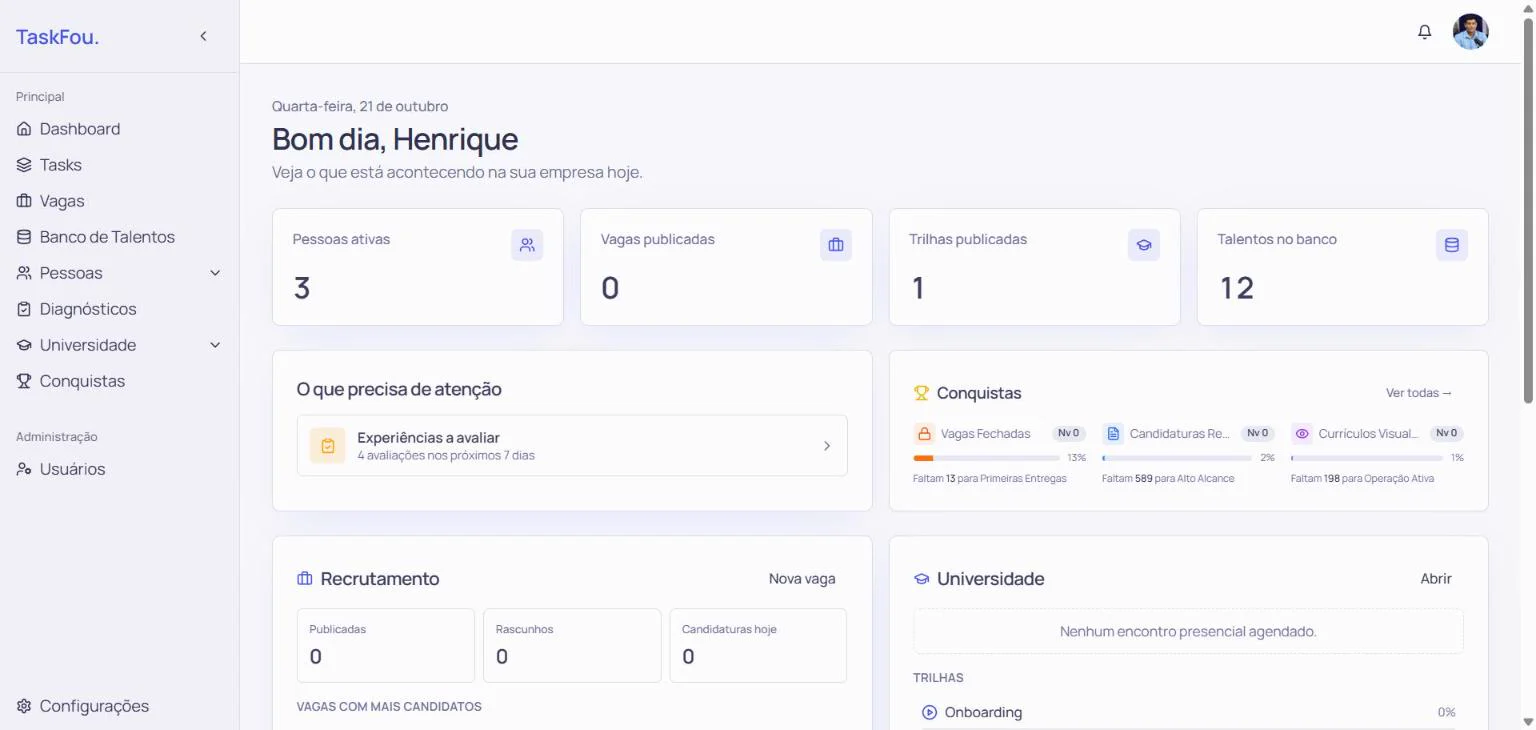
Task: Click the Nova vaga button
Action: (802, 579)
